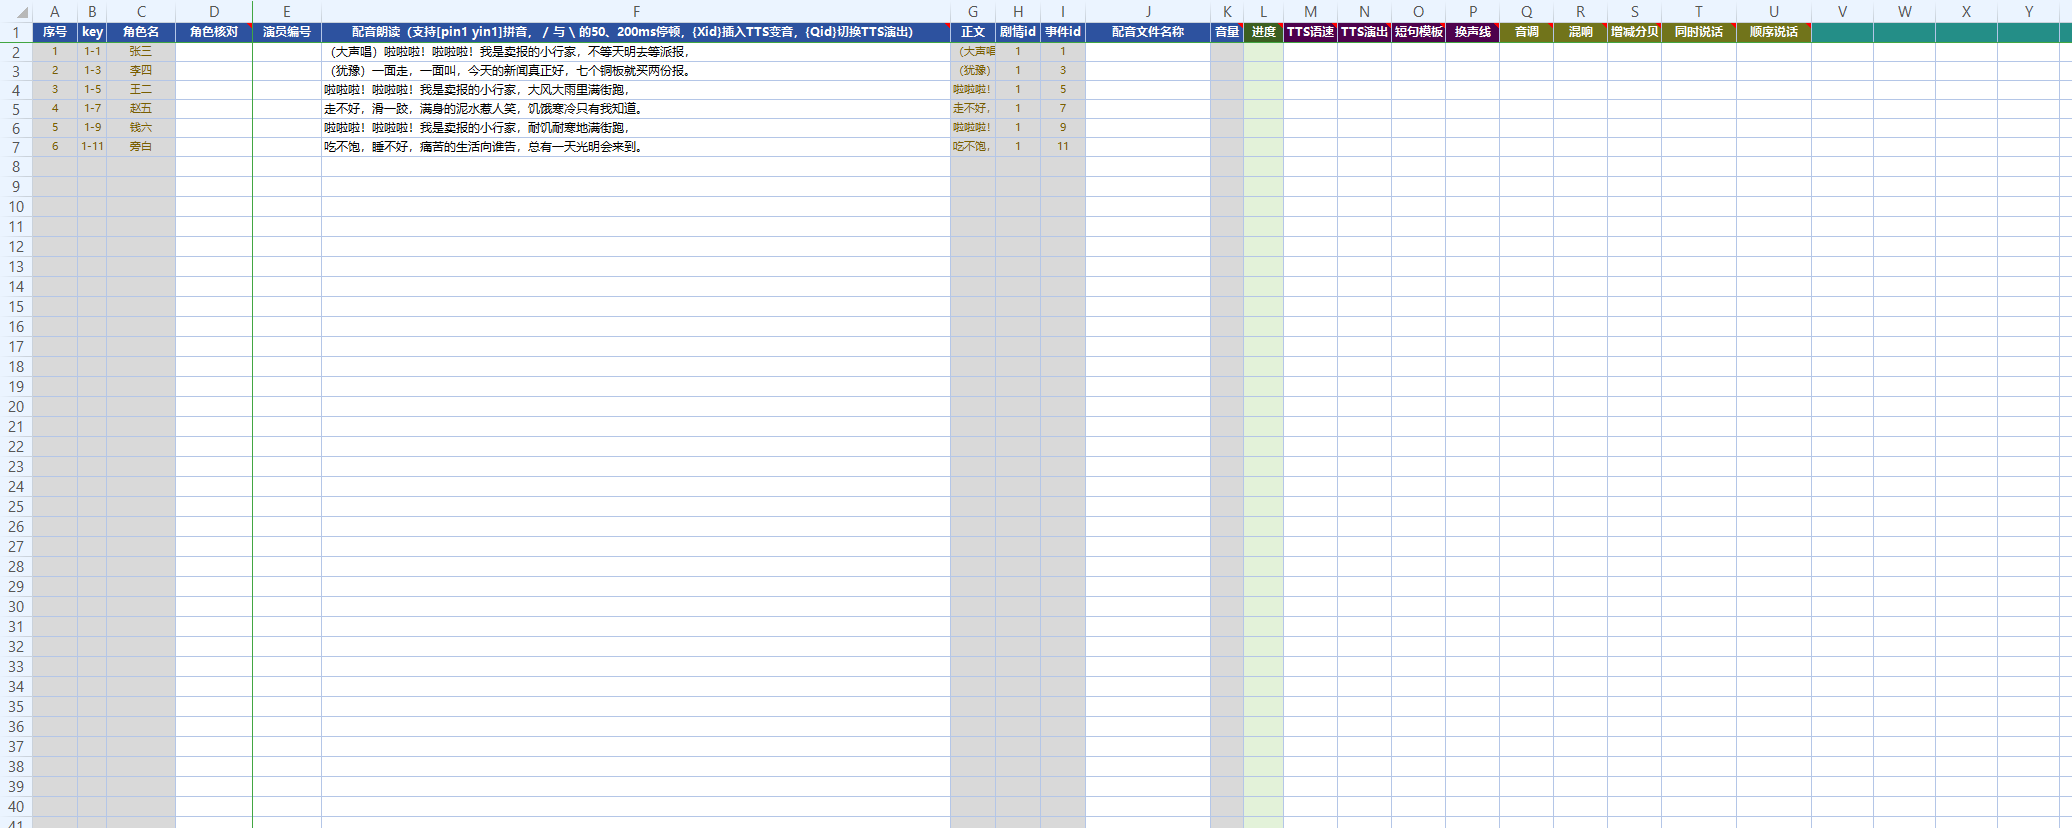Image resolution: width=2072 pixels, height=828 pixels.
Task: Select the 张三 role name cell
Action: pos(141,51)
